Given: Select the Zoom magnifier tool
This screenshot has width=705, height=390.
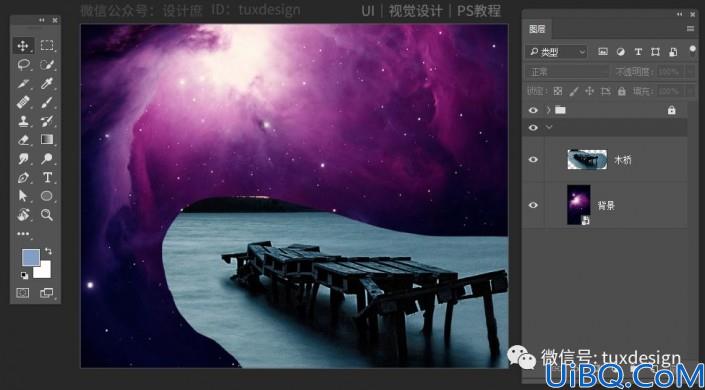Looking at the screenshot, I should tap(47, 215).
